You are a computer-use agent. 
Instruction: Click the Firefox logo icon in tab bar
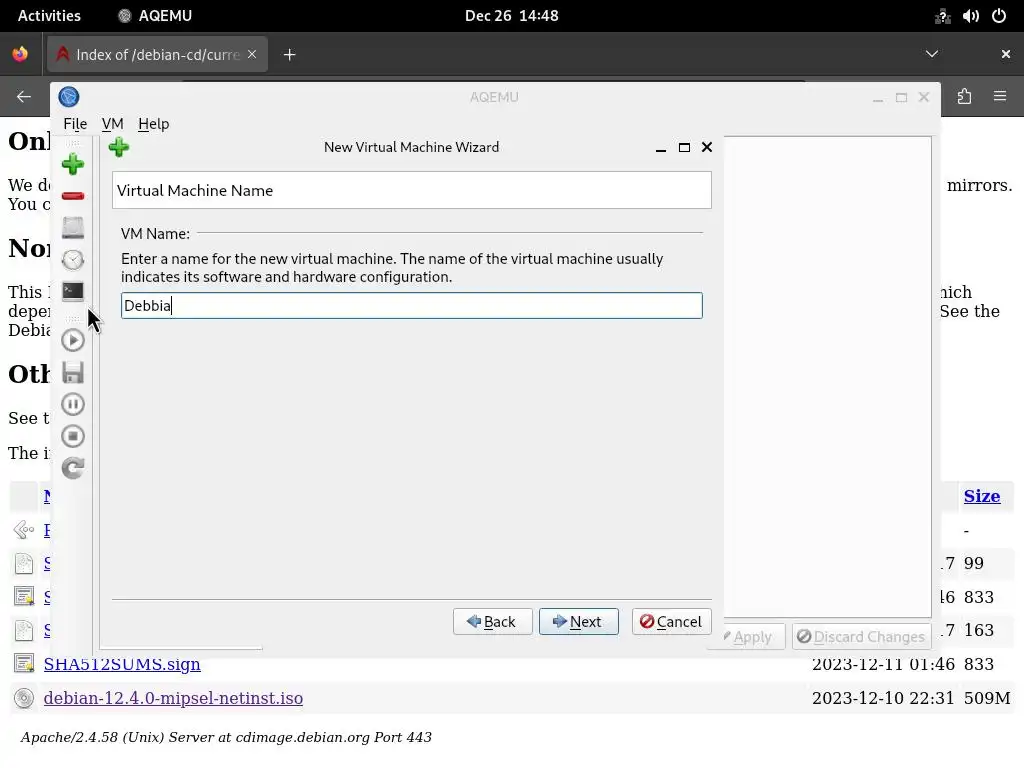[20, 54]
